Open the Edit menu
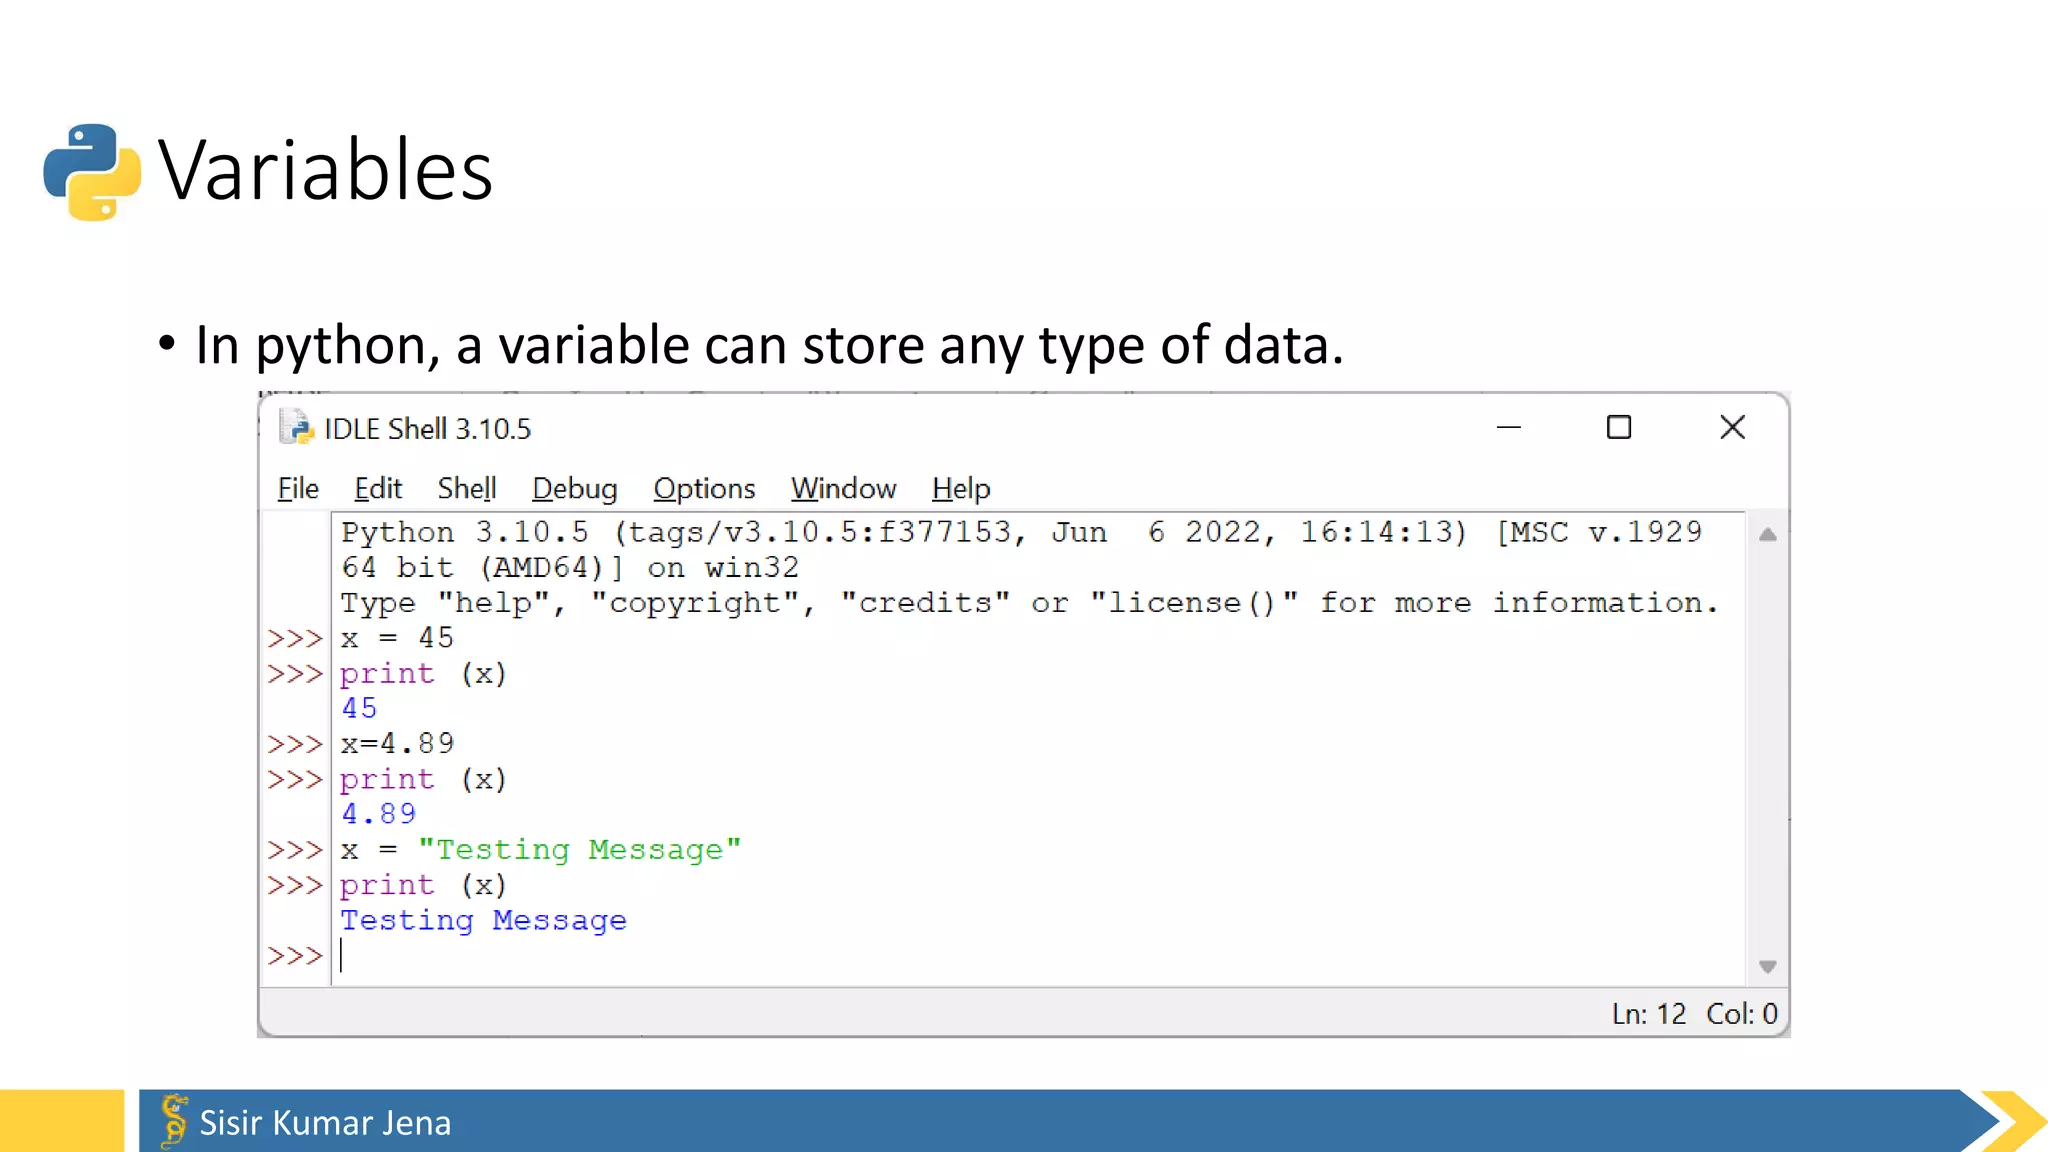 pyautogui.click(x=378, y=488)
